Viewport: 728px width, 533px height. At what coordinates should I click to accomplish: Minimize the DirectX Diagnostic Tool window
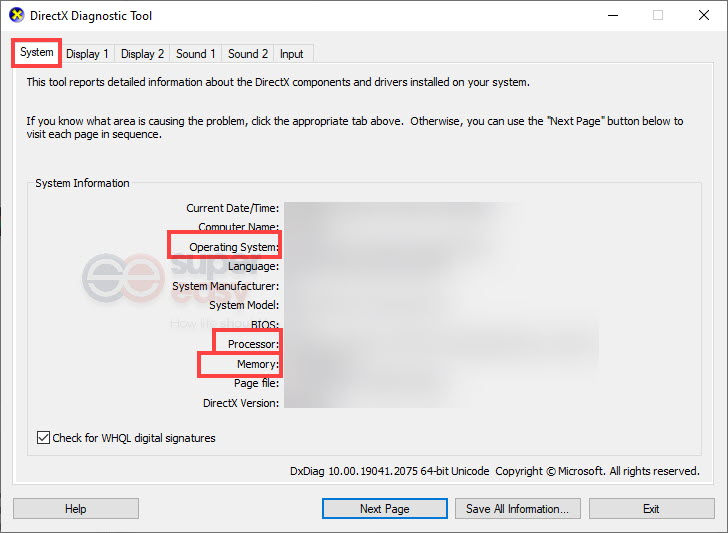pyautogui.click(x=611, y=16)
